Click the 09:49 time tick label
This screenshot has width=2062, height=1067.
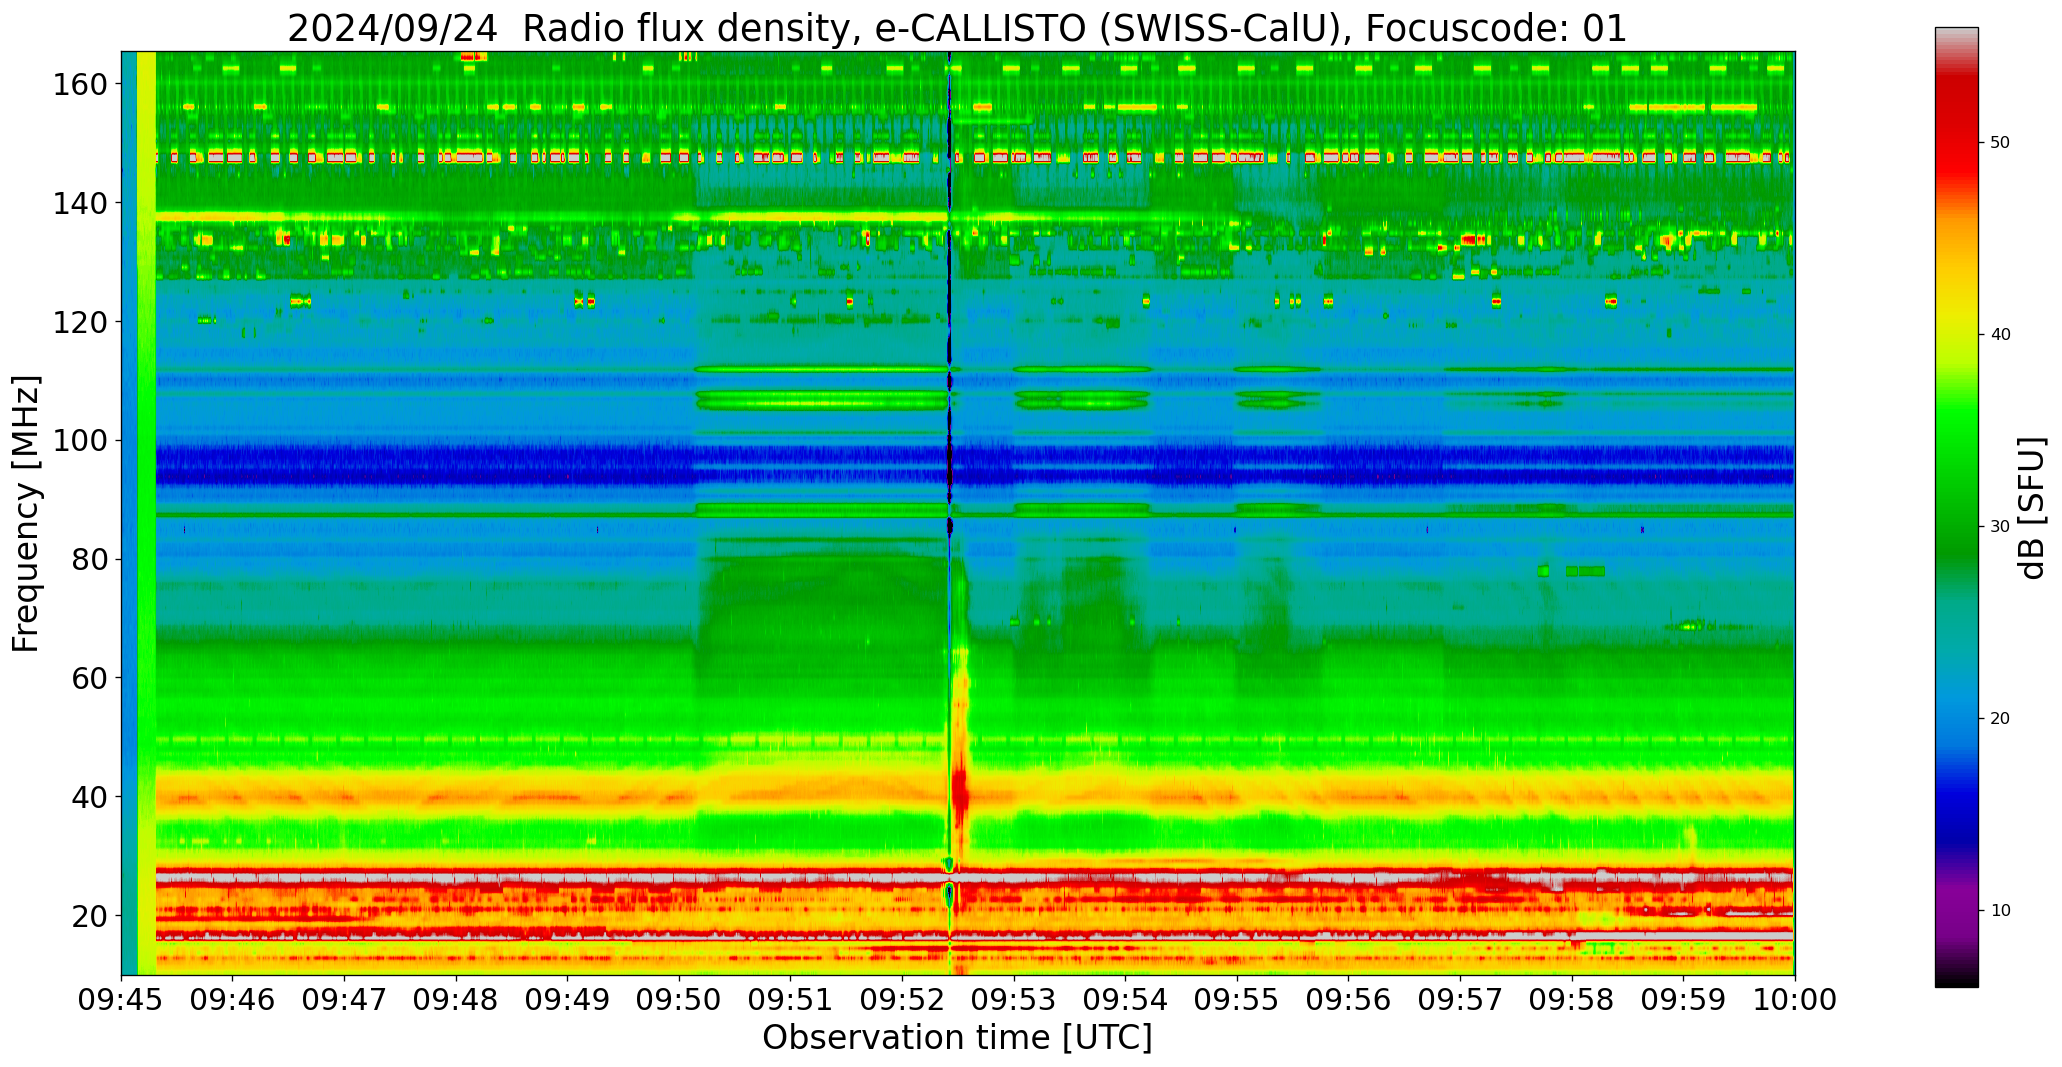(568, 1000)
